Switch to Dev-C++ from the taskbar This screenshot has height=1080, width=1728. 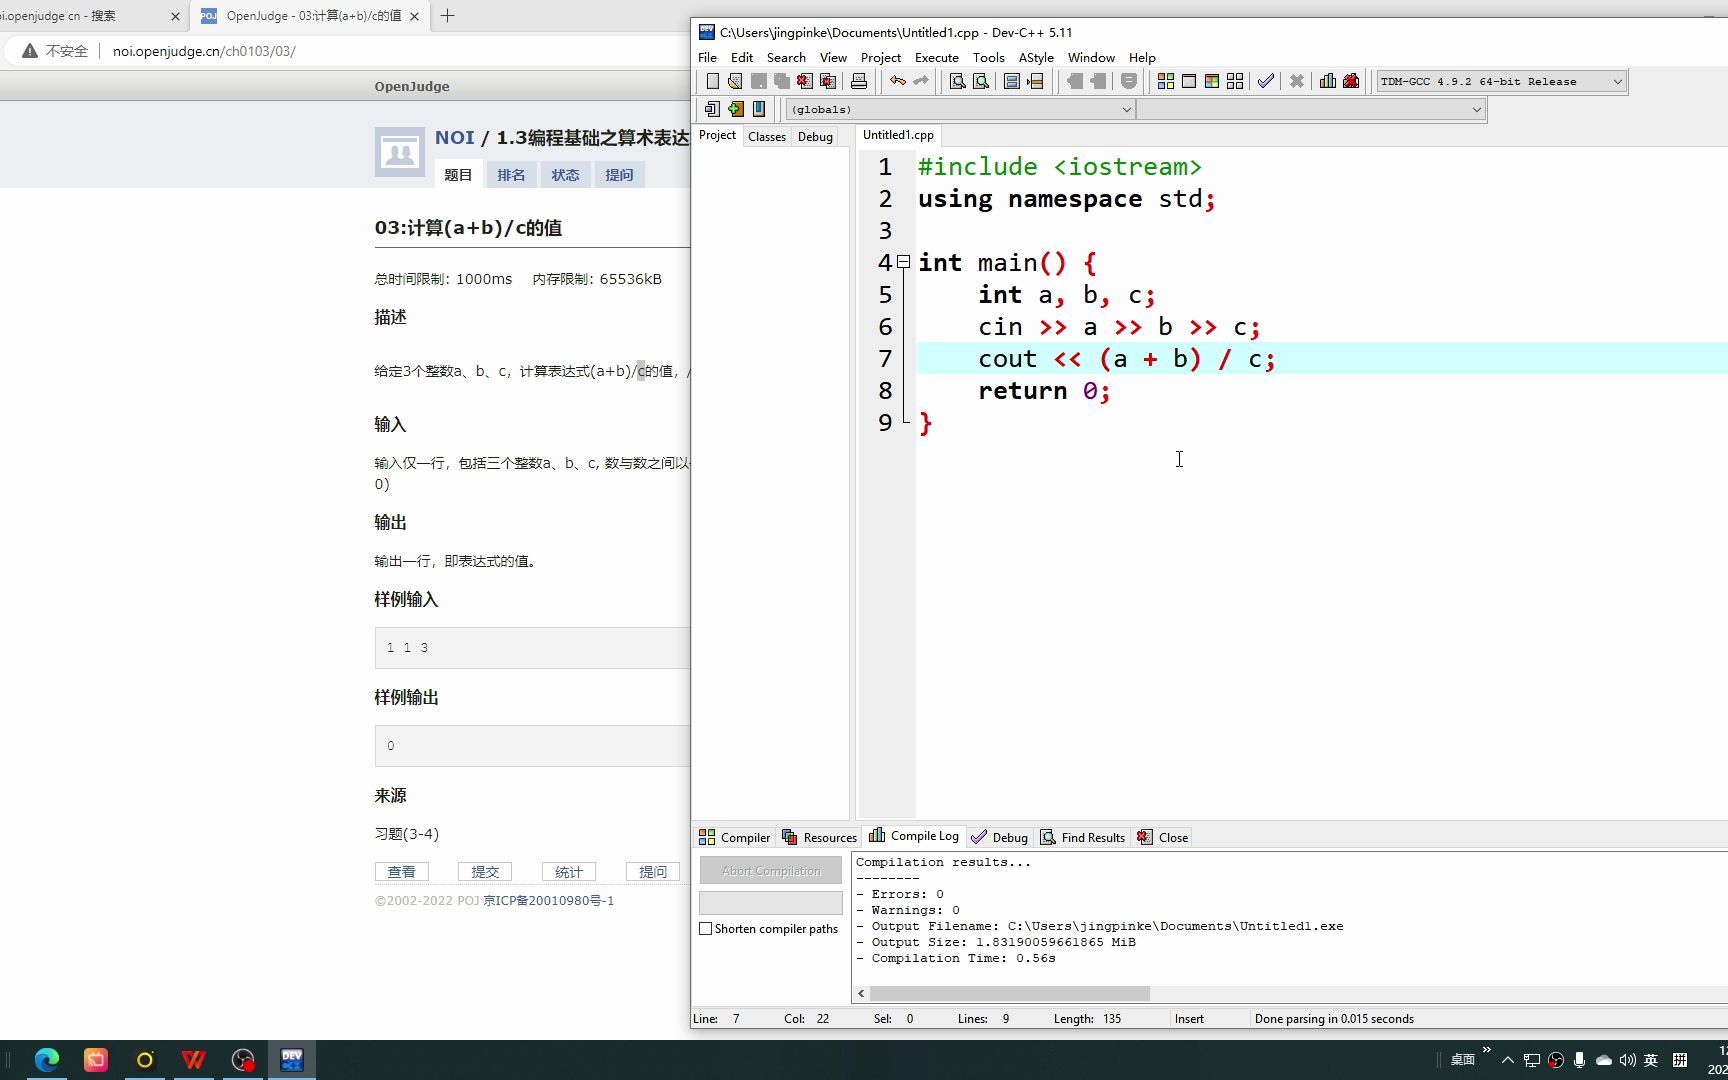click(x=292, y=1059)
